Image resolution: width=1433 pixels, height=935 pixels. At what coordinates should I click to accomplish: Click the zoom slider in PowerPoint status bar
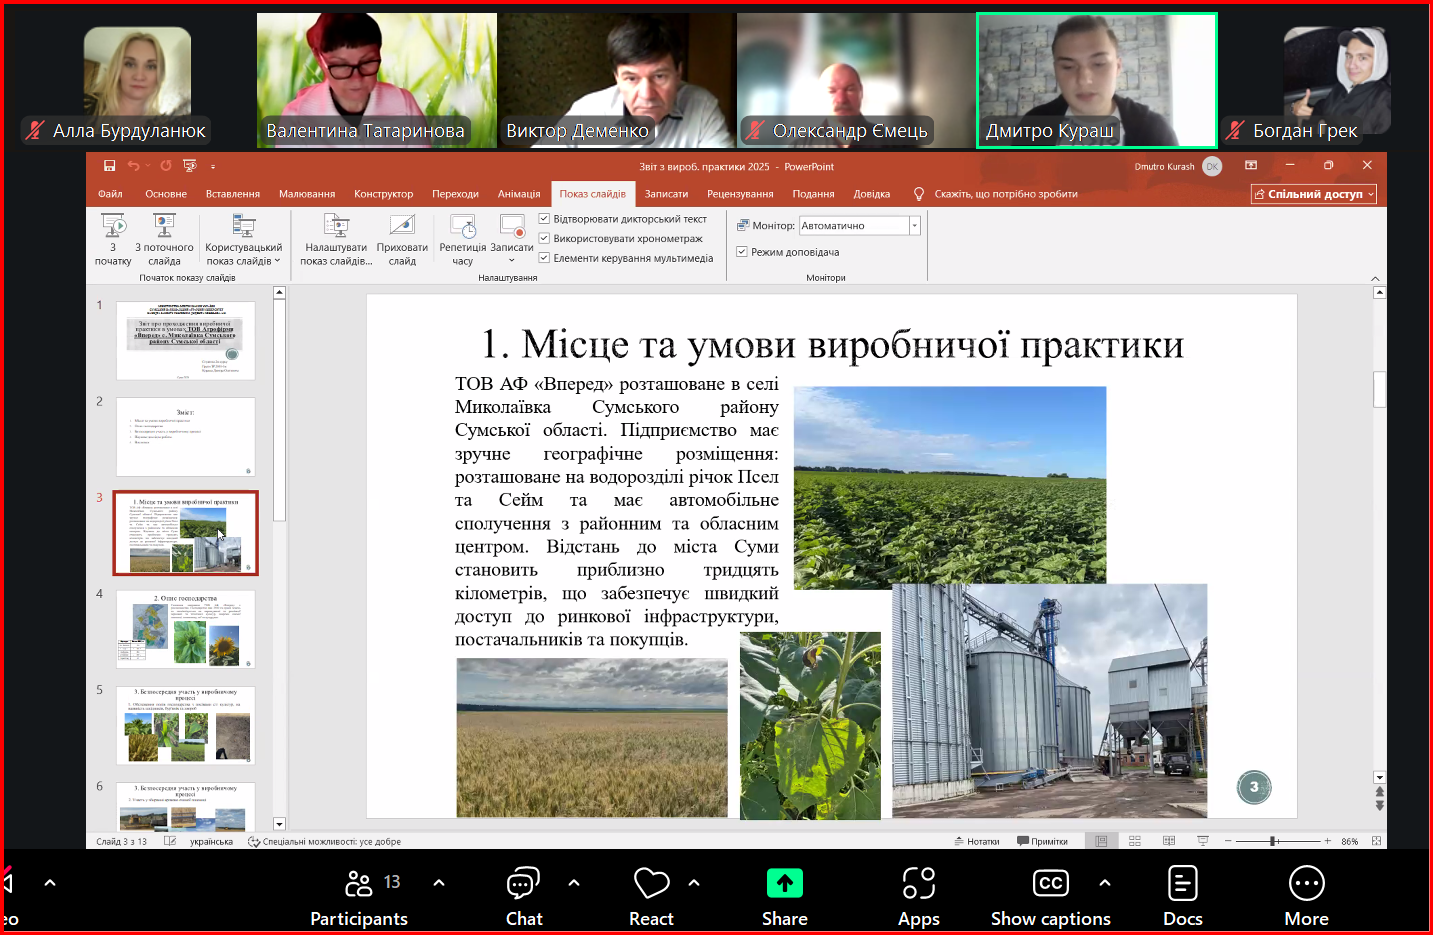(1274, 842)
